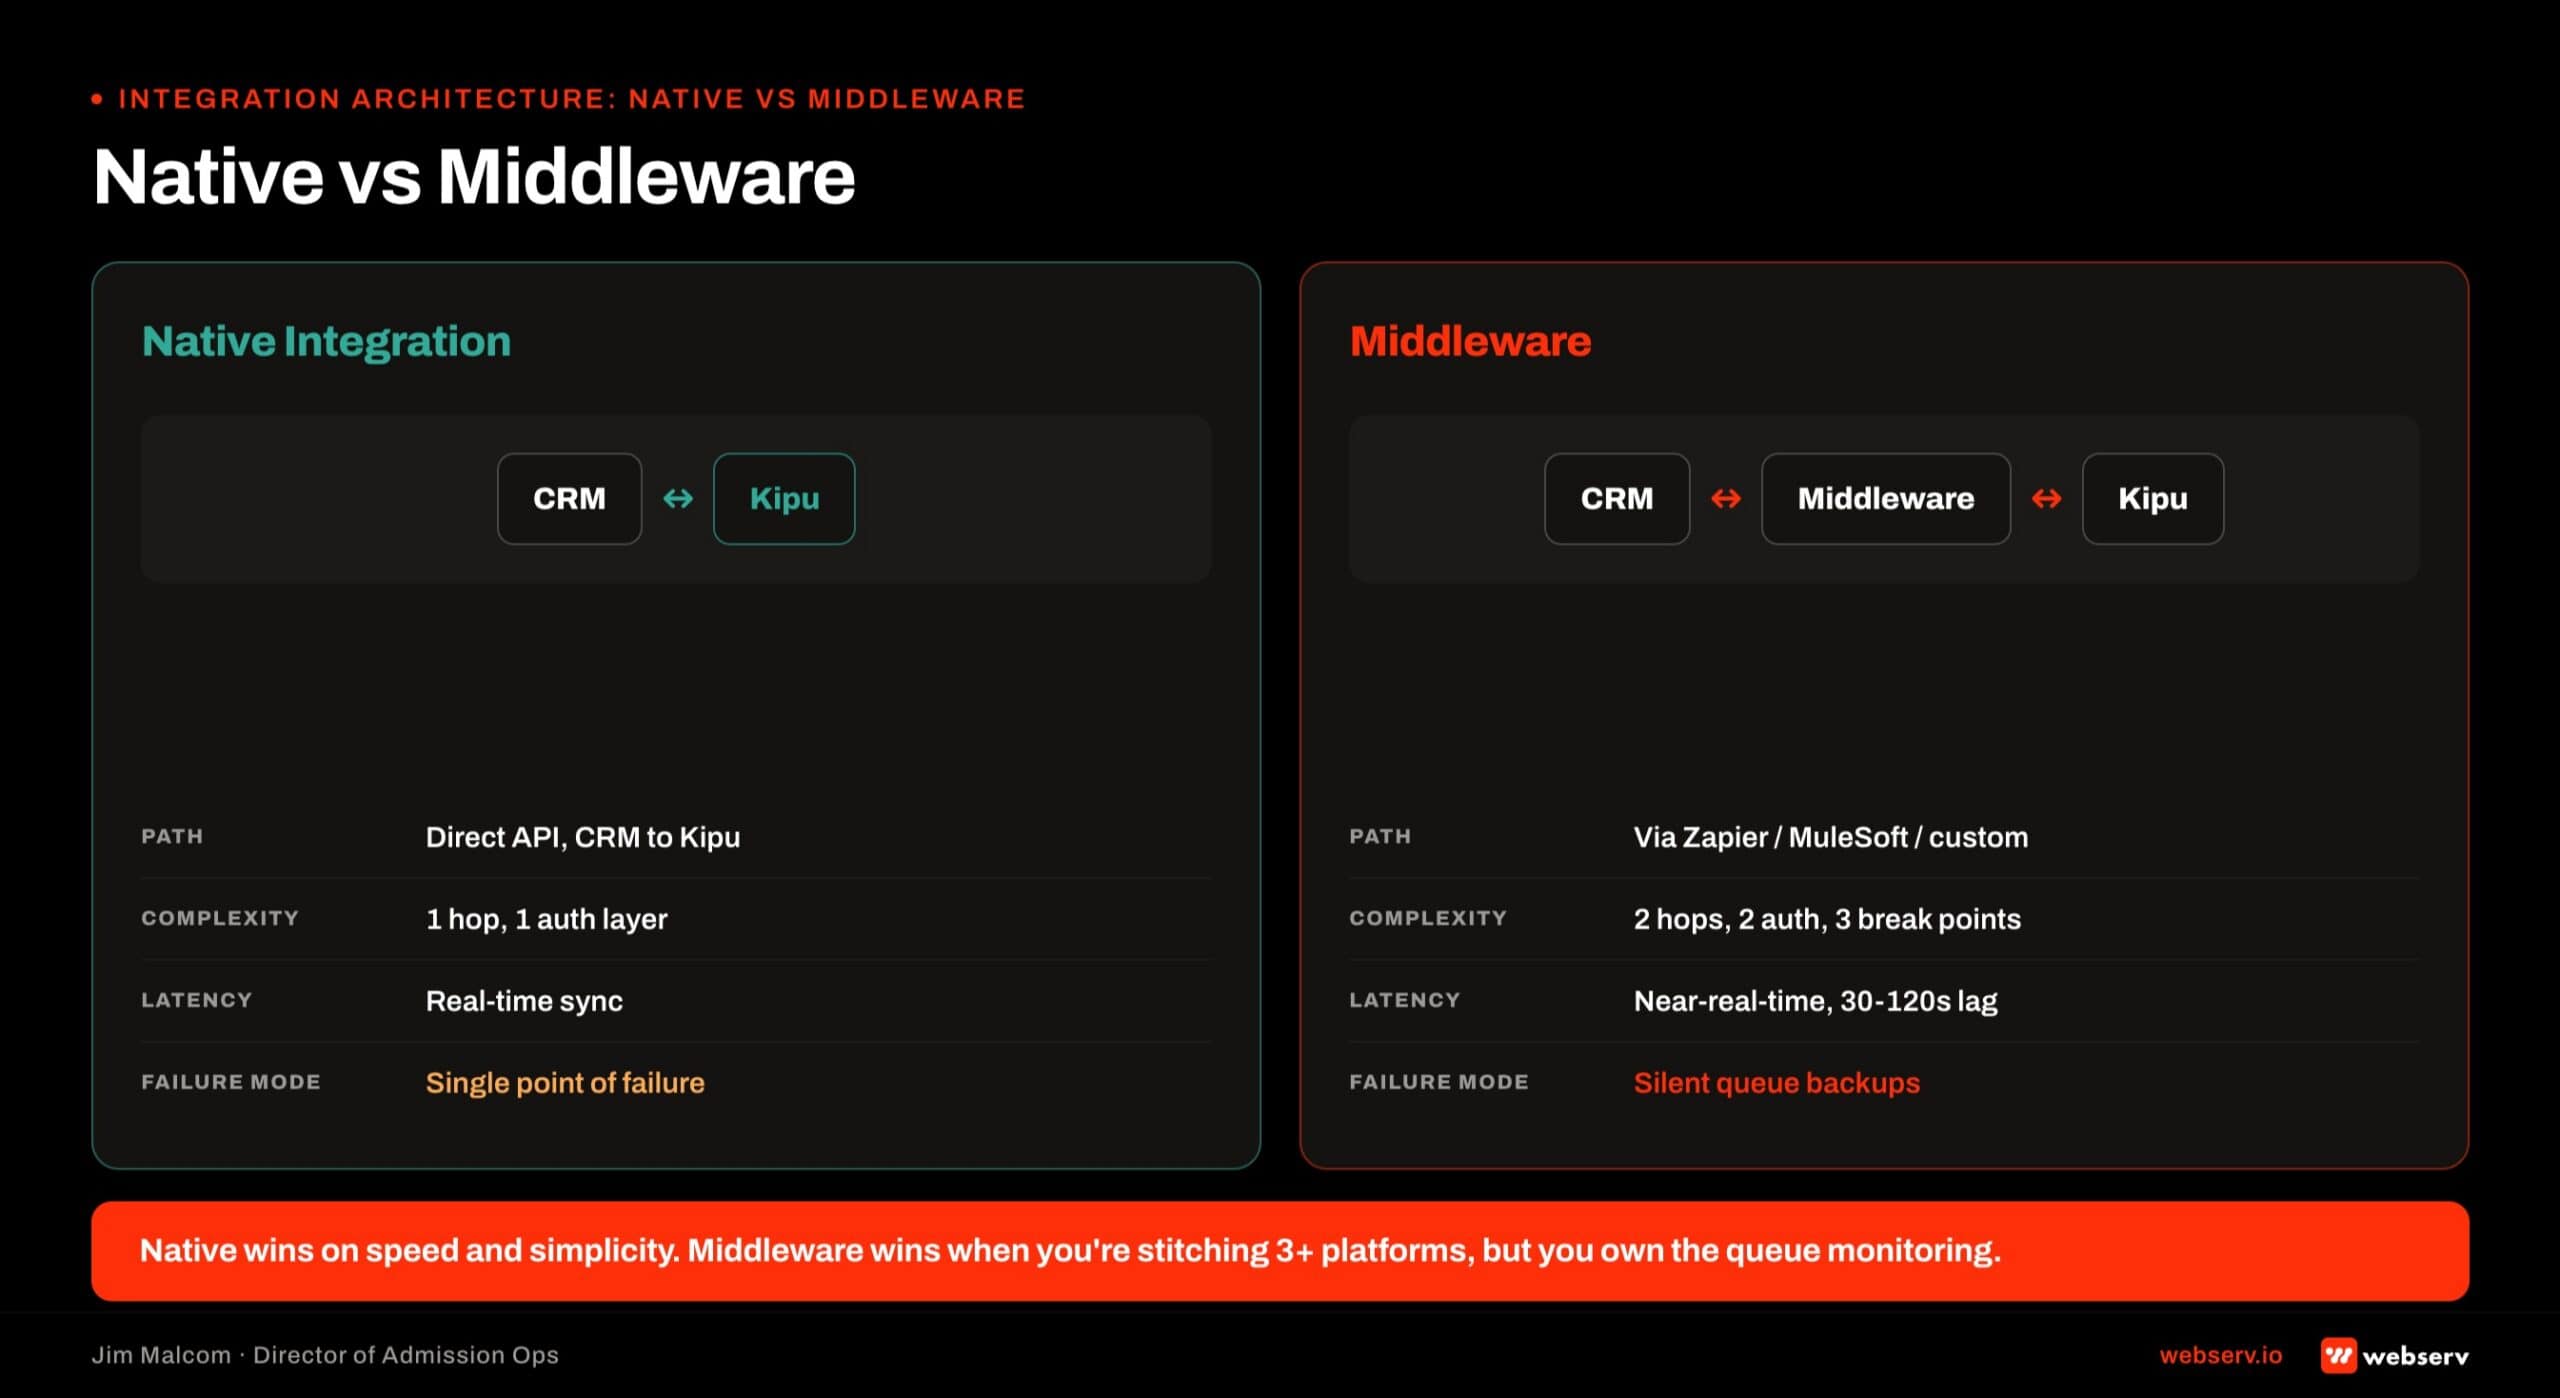Click the teal double arrow between CRM and Kipu
Viewport: 2560px width, 1398px height.
pyautogui.click(x=678, y=498)
